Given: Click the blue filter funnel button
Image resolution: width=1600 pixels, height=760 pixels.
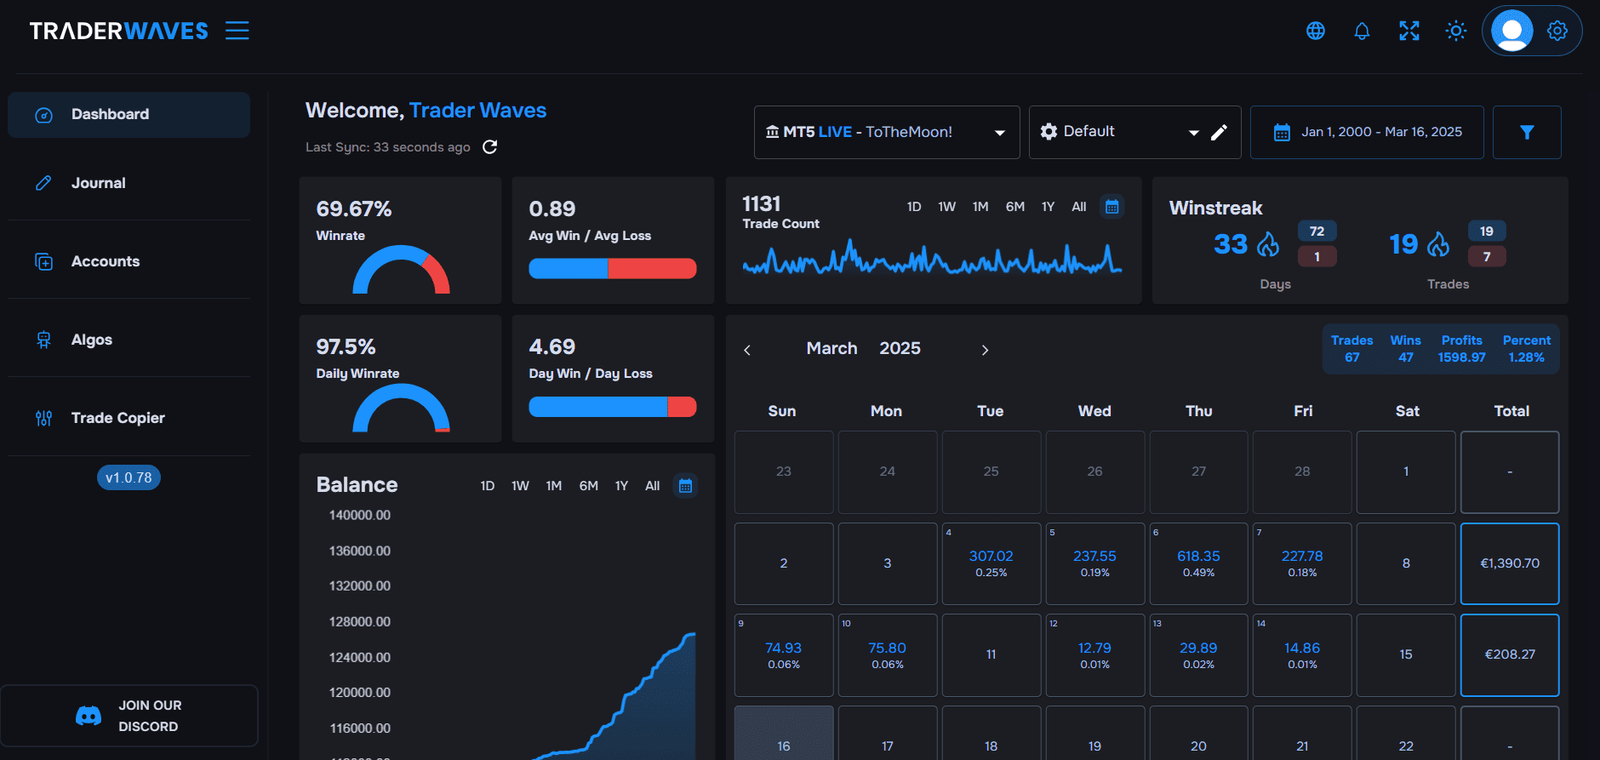Looking at the screenshot, I should tap(1526, 132).
